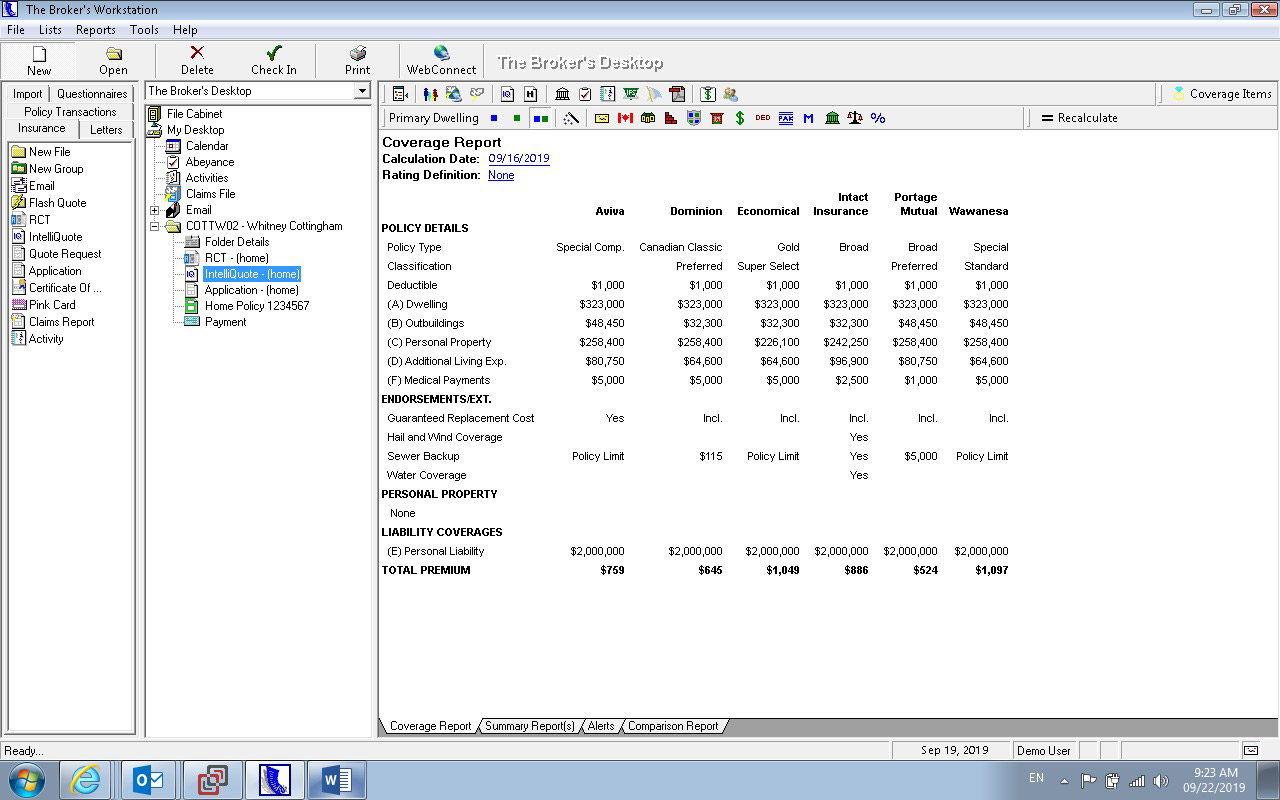Viewport: 1280px width, 800px height.
Task: Open Microsoft Word from the taskbar
Action: click(x=336, y=780)
